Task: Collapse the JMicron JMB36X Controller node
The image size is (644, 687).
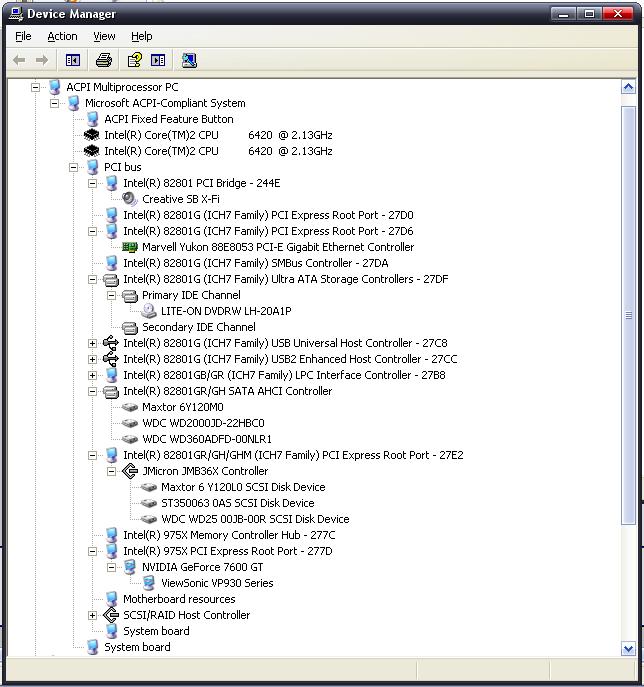Action: [x=112, y=471]
